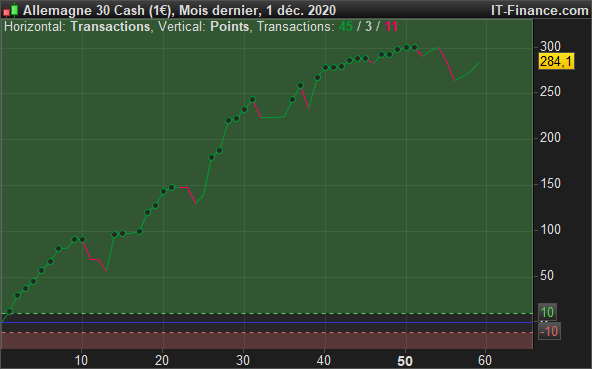The image size is (592, 369).
Task: Click the green 10 threshold label
Action: click(x=547, y=312)
